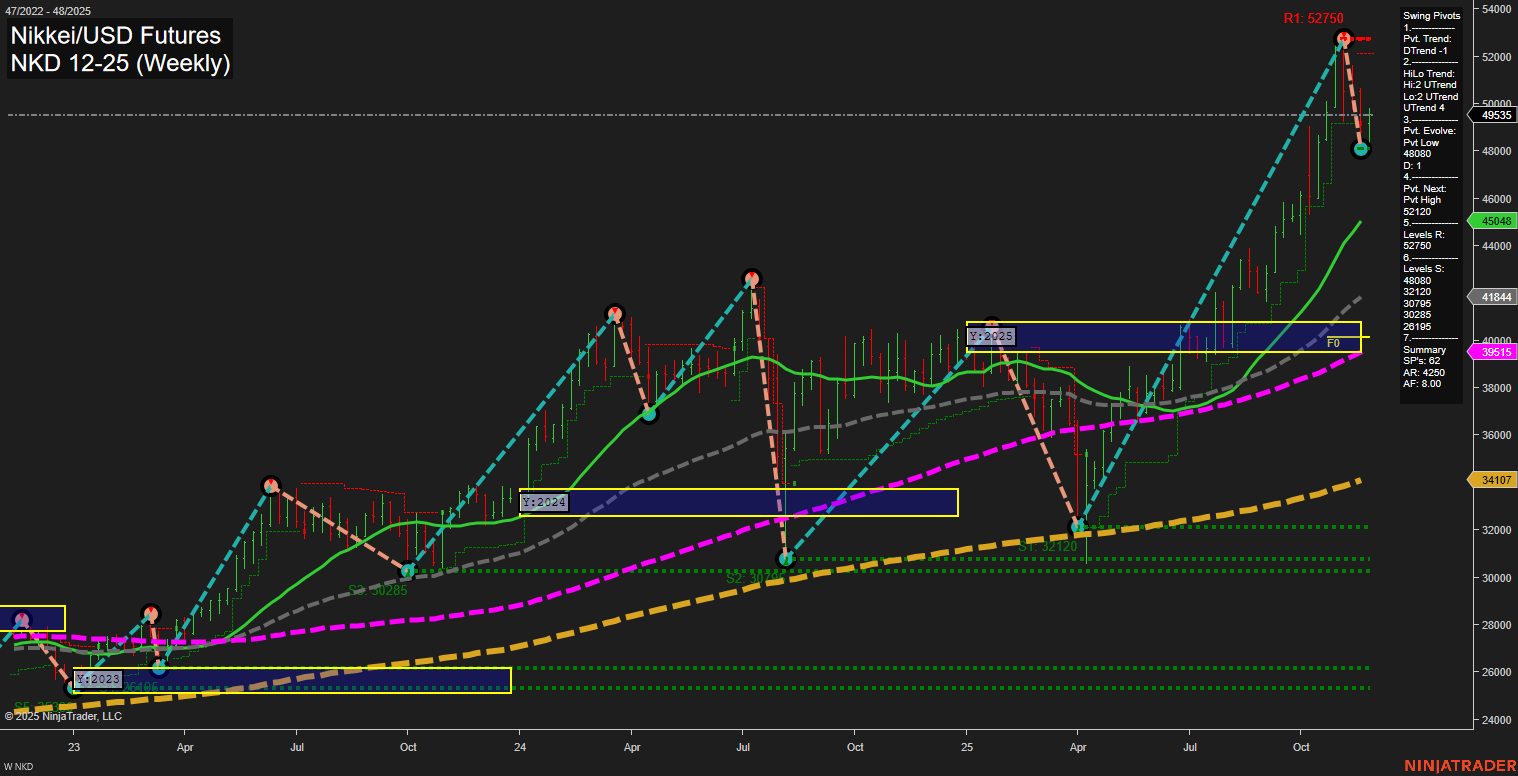The image size is (1518, 776).
Task: Click the March 2024 swing high pivot marker
Action: (x=614, y=314)
